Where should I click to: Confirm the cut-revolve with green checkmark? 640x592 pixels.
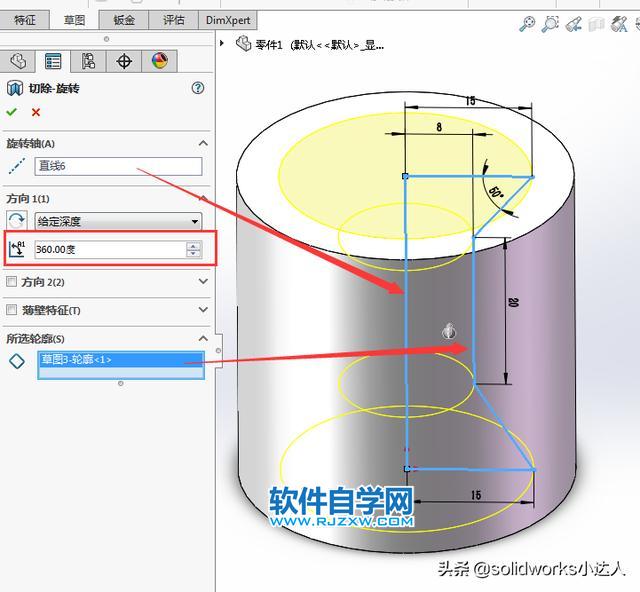(11, 112)
